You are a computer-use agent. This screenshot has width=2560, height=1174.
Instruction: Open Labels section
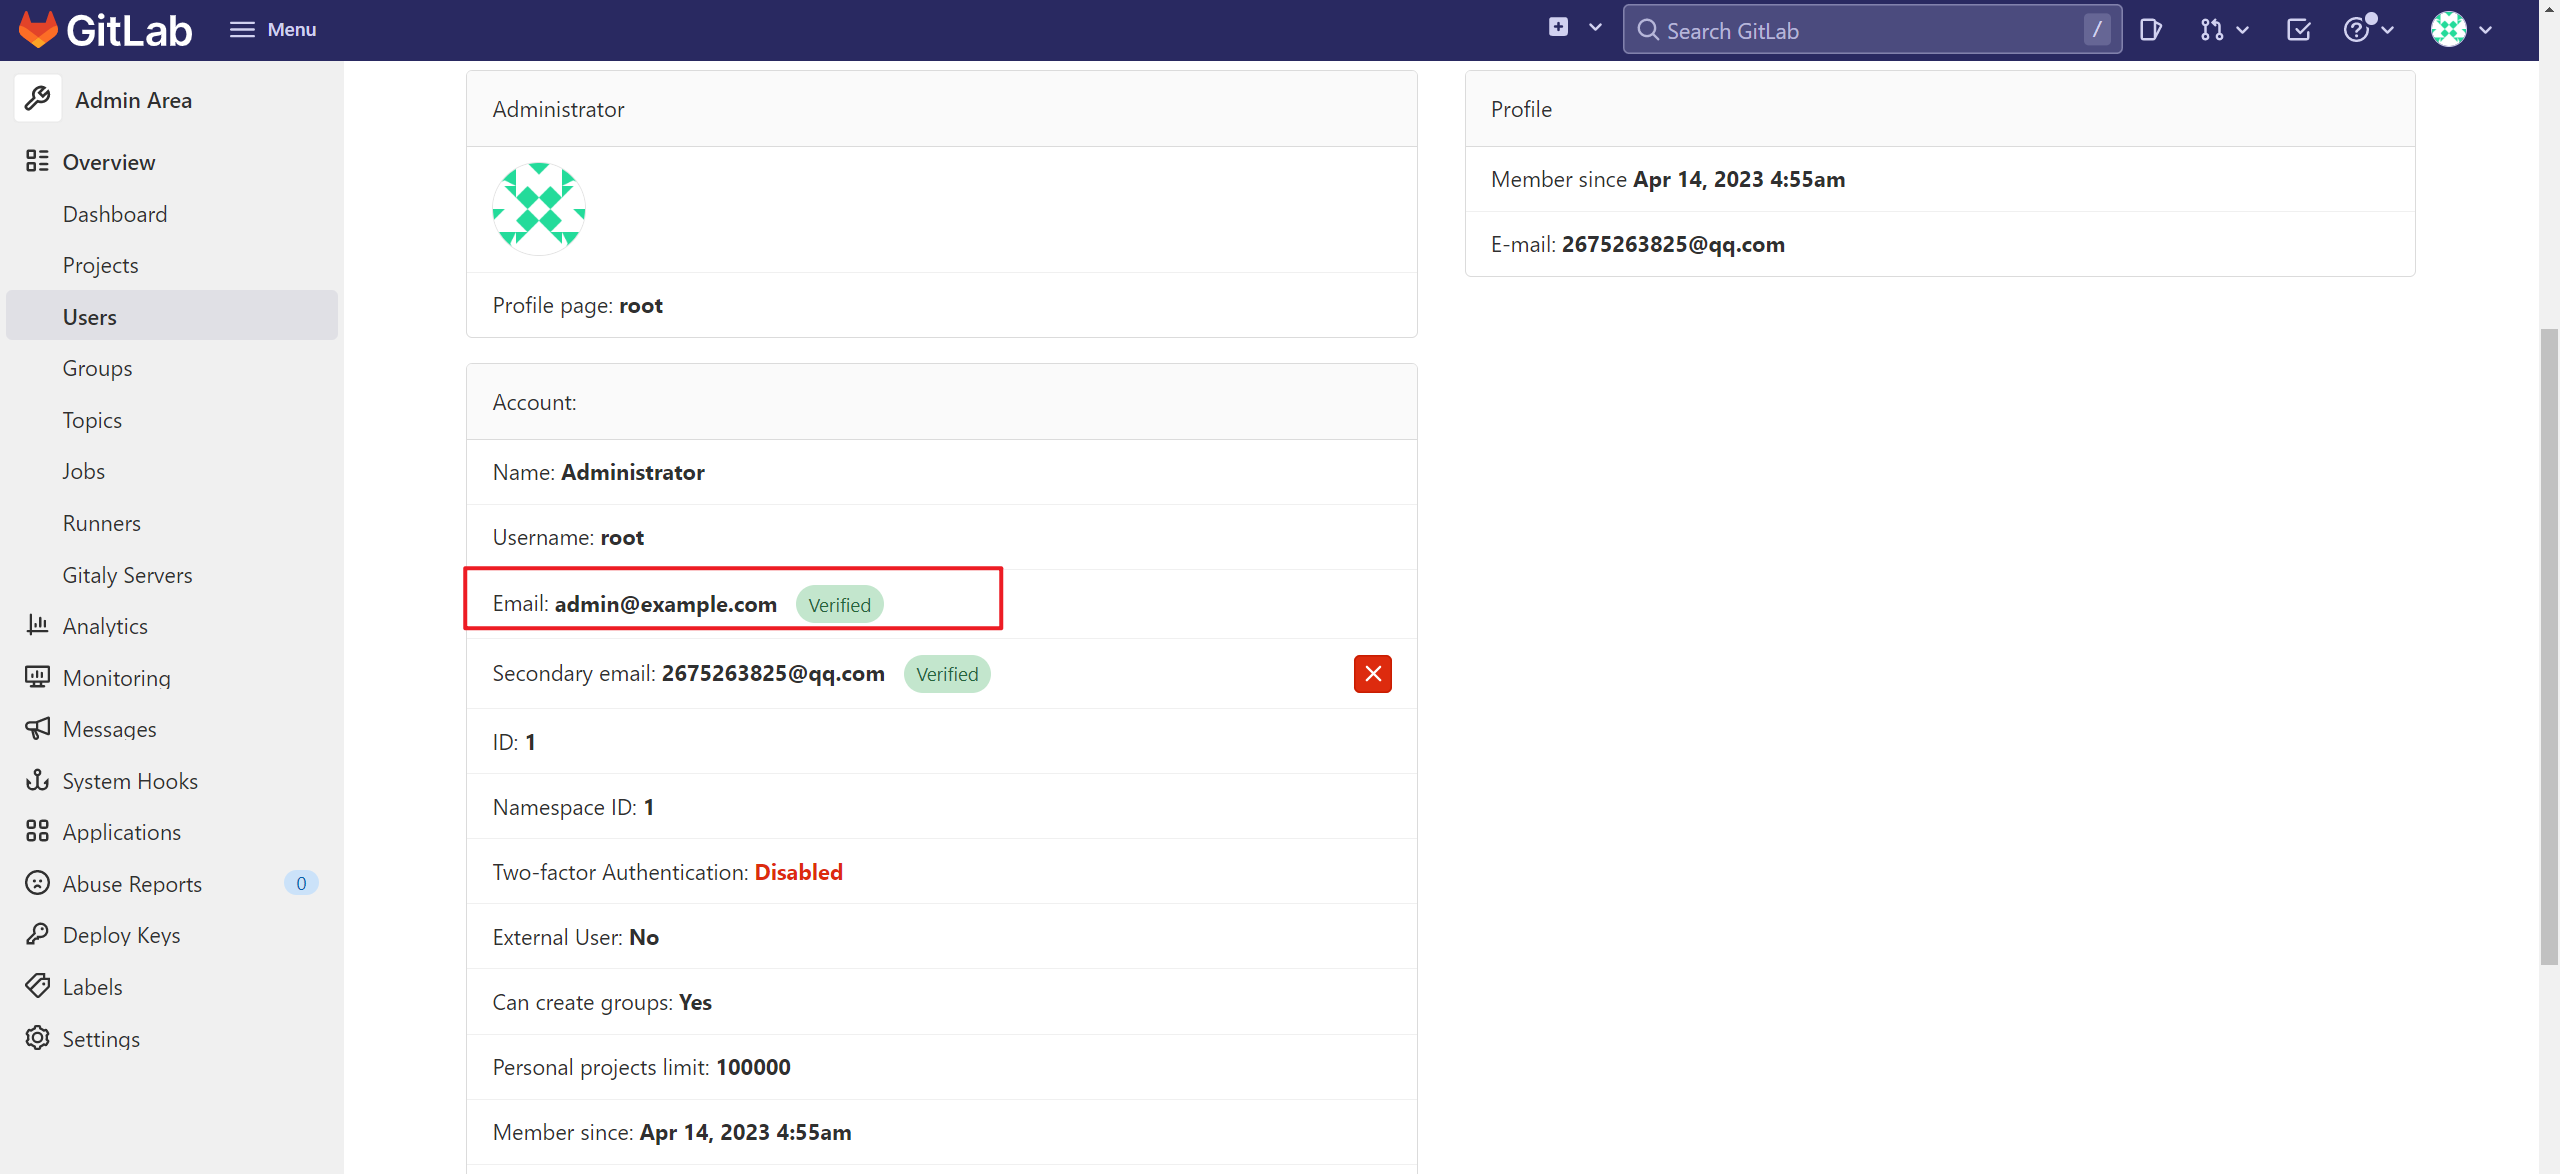92,987
